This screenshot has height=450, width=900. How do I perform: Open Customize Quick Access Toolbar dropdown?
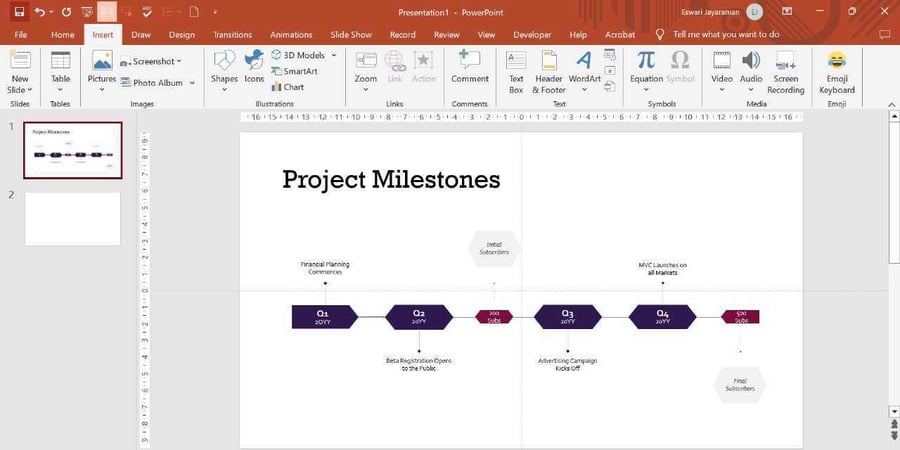coord(215,11)
